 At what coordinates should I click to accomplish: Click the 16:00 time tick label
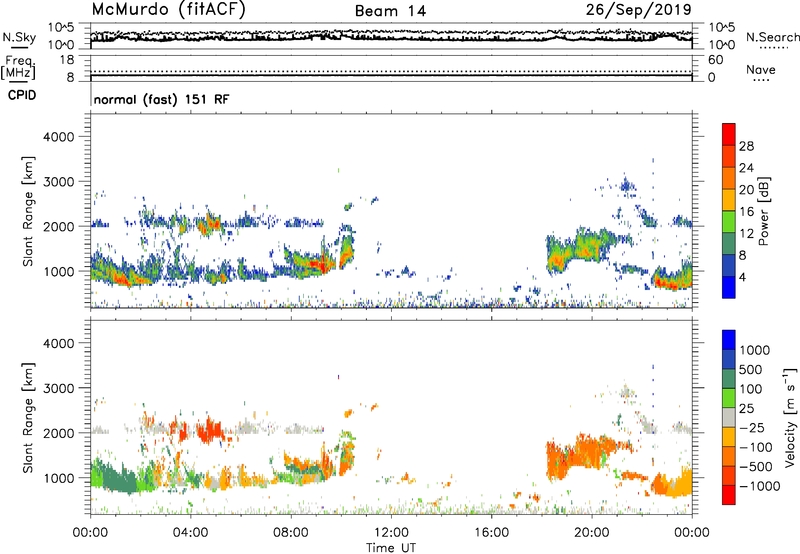pyautogui.click(x=491, y=533)
